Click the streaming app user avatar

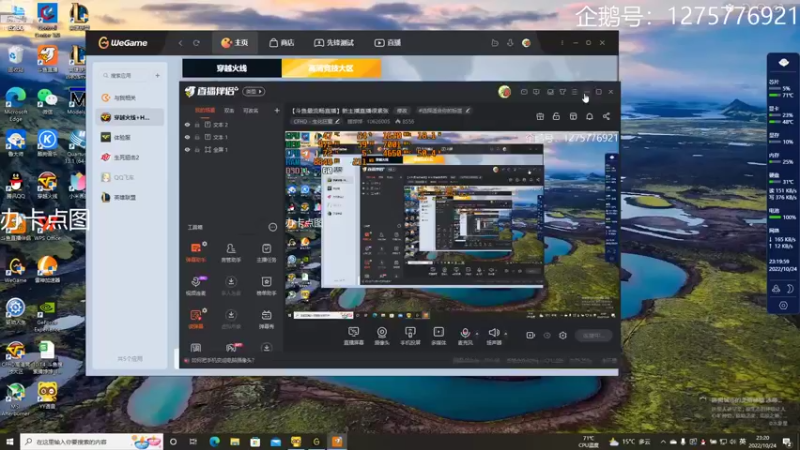(505, 92)
